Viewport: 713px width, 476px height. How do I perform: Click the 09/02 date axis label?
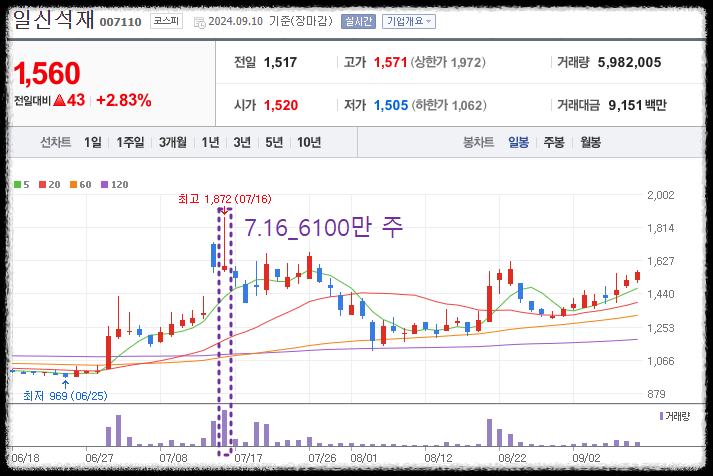(586, 458)
